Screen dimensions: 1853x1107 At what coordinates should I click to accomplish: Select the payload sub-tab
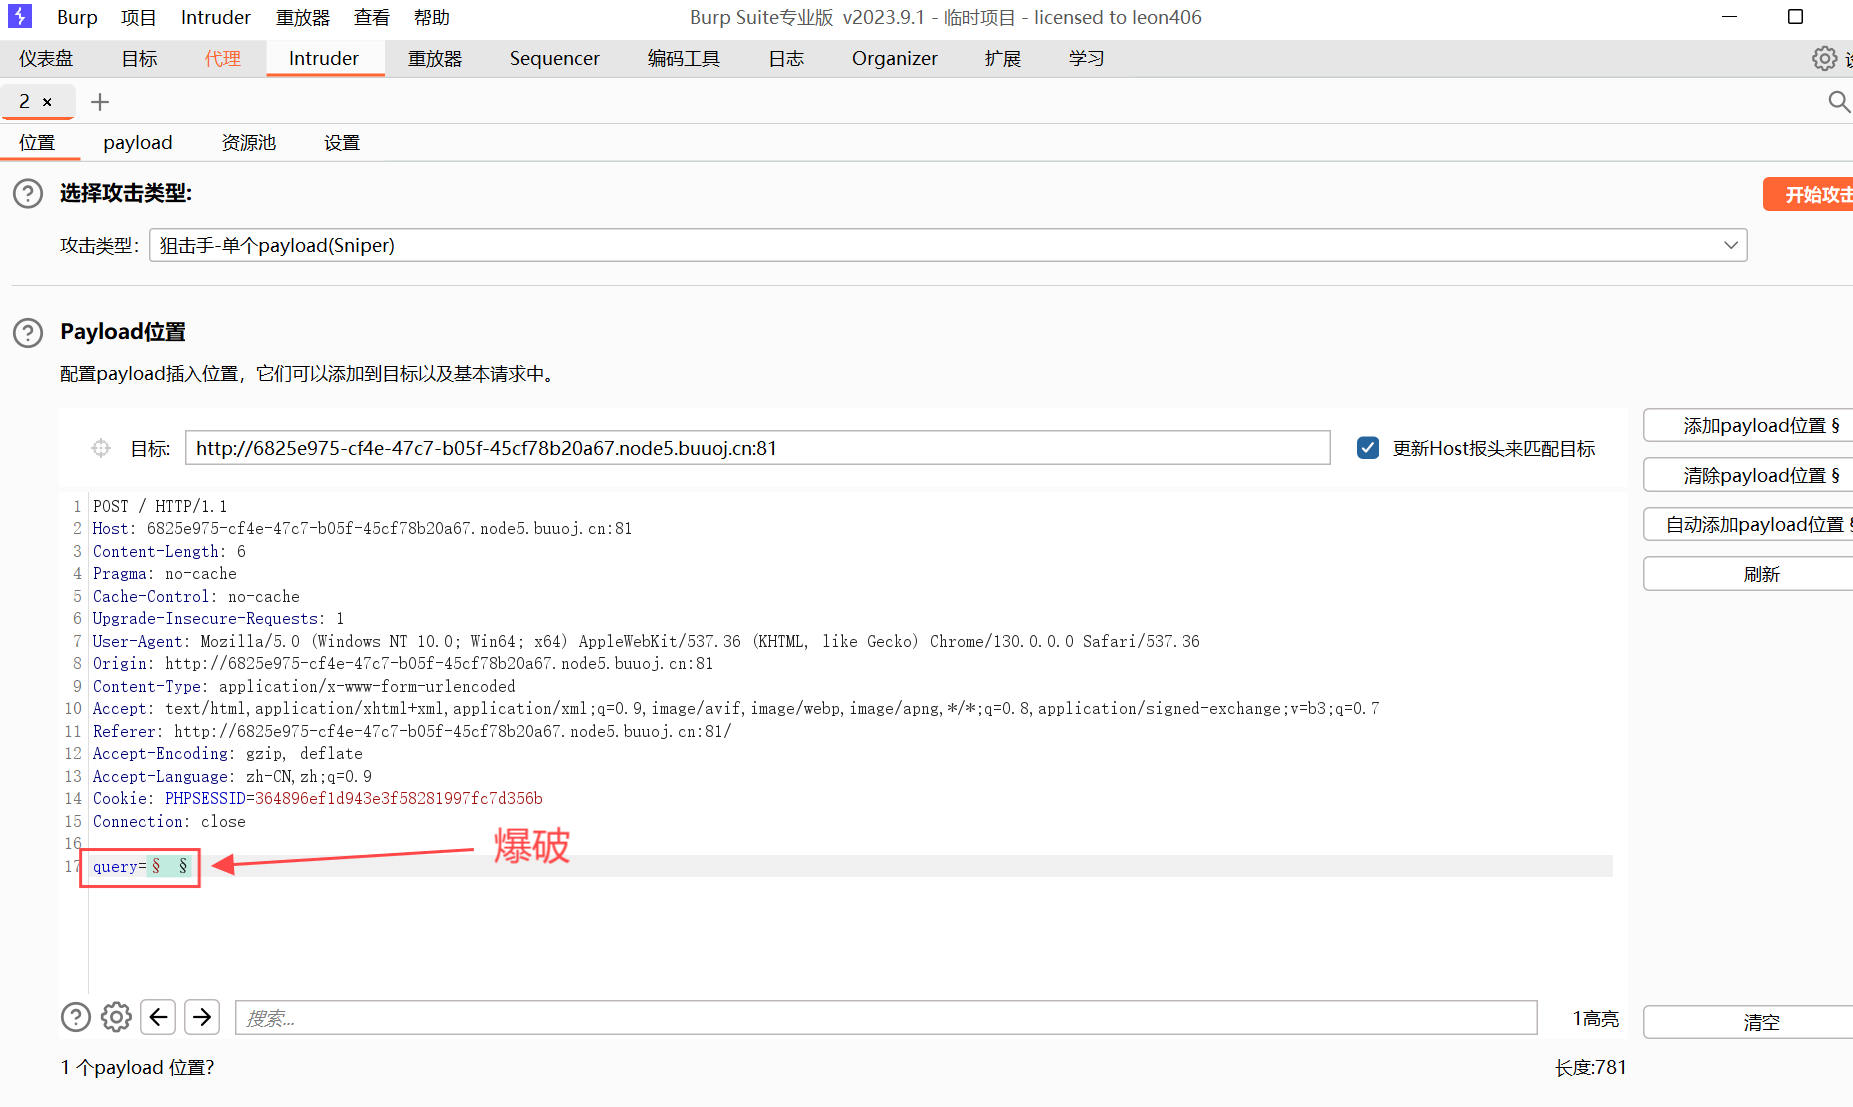coord(138,142)
